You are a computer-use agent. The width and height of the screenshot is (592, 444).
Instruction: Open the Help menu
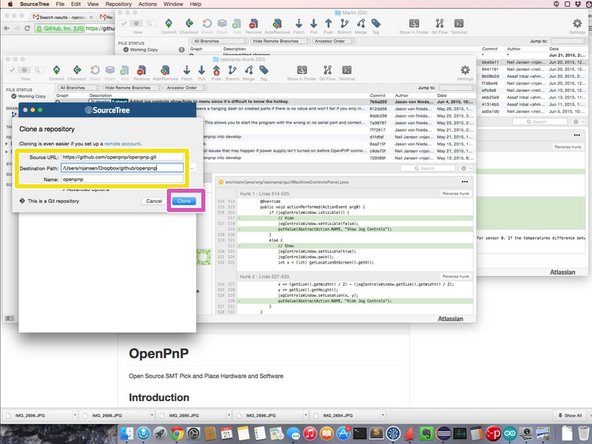tap(195, 4)
